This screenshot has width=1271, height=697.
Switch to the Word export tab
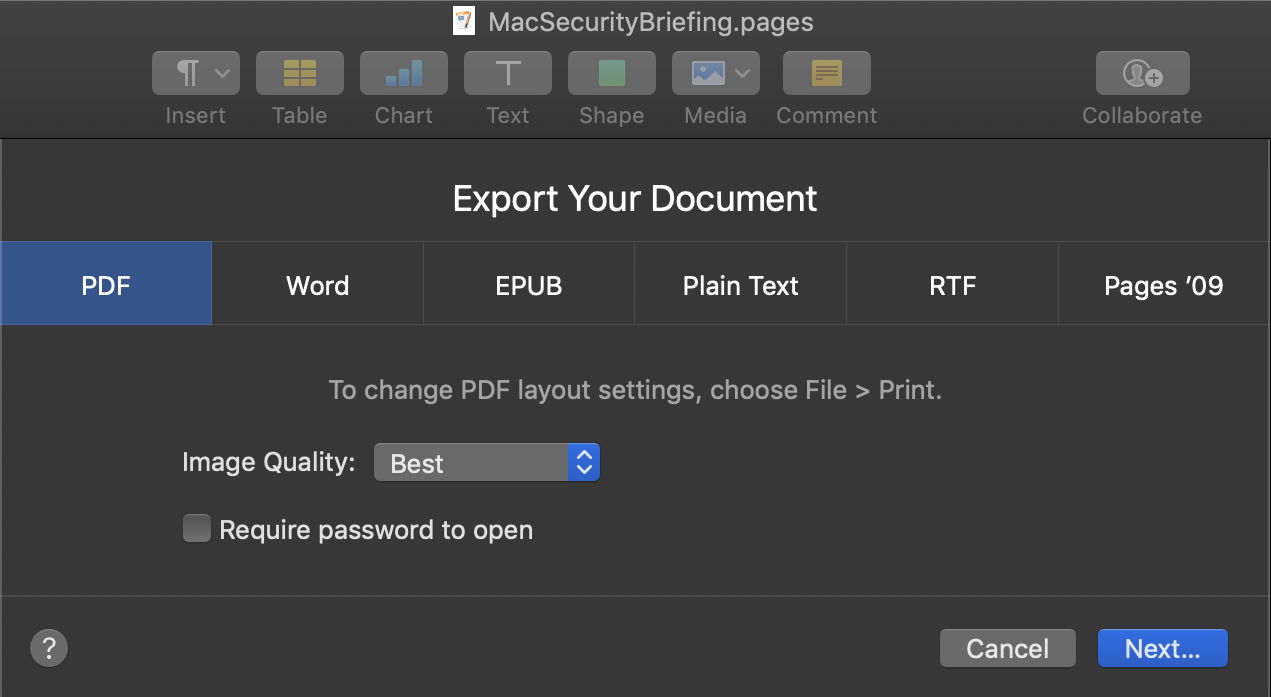pos(318,285)
